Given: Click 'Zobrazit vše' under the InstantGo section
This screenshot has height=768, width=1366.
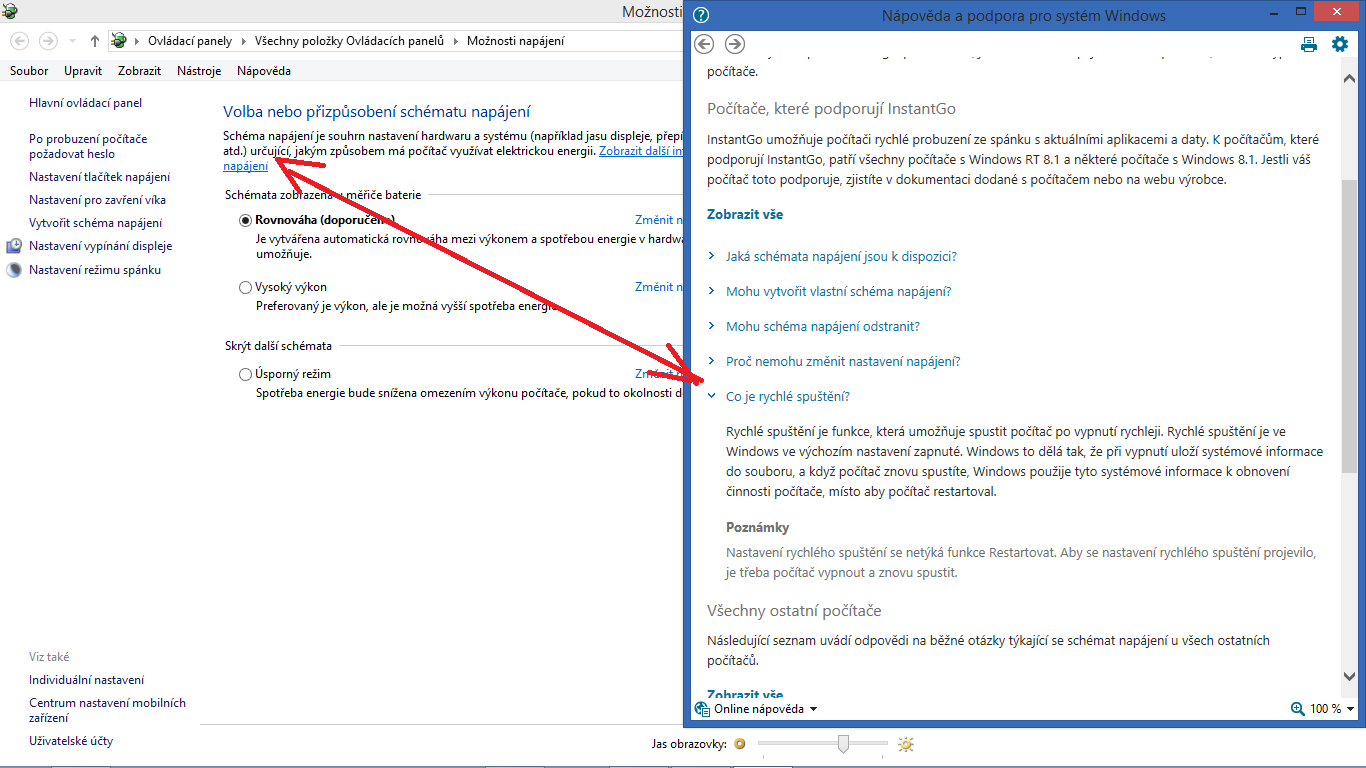Looking at the screenshot, I should pyautogui.click(x=745, y=214).
